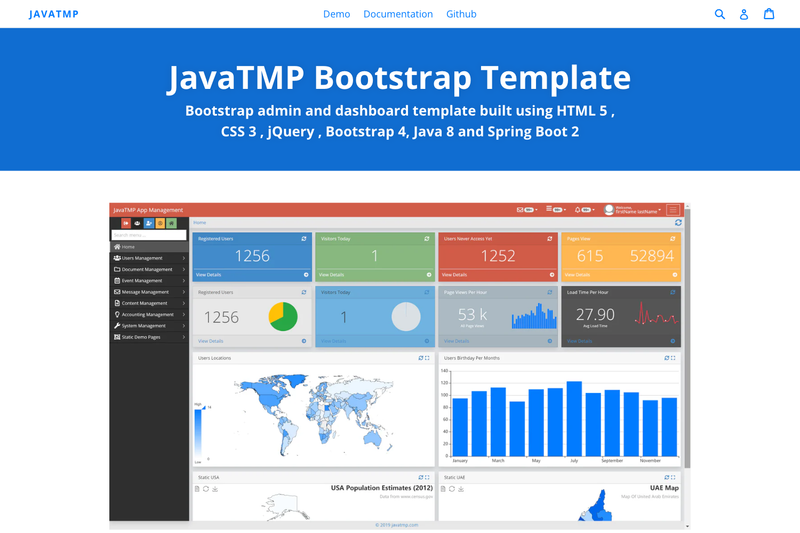Click View Details on green Visitors Today card
The width and height of the screenshot is (800, 533).
[331, 275]
